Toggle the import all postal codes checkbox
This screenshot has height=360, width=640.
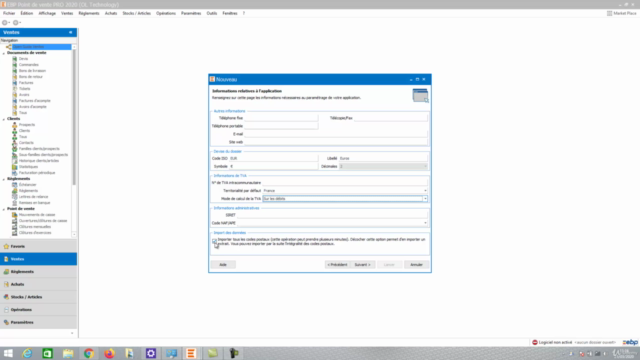point(214,241)
